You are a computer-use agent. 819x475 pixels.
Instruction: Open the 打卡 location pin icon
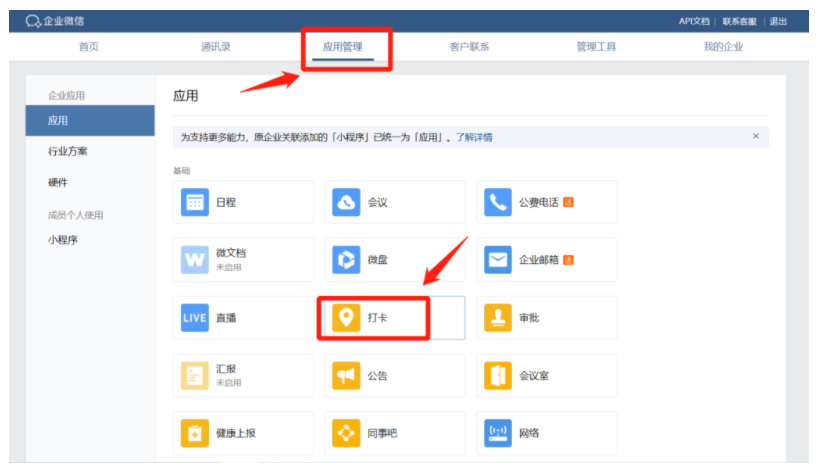[x=346, y=318]
